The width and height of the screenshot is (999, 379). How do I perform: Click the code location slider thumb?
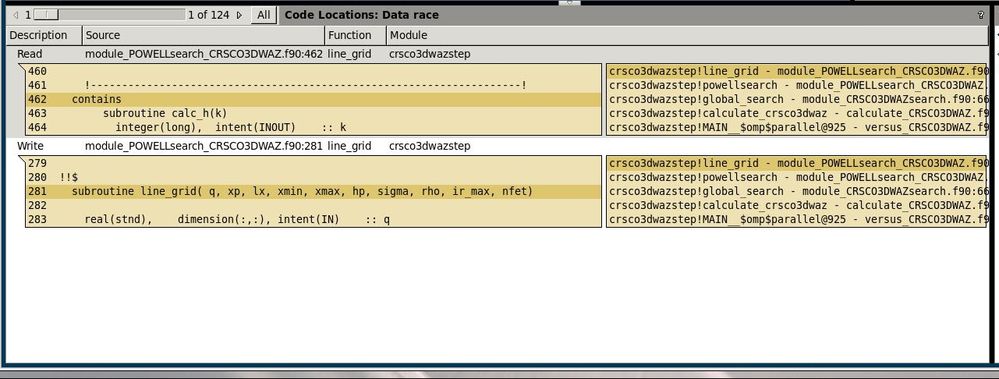click(46, 15)
